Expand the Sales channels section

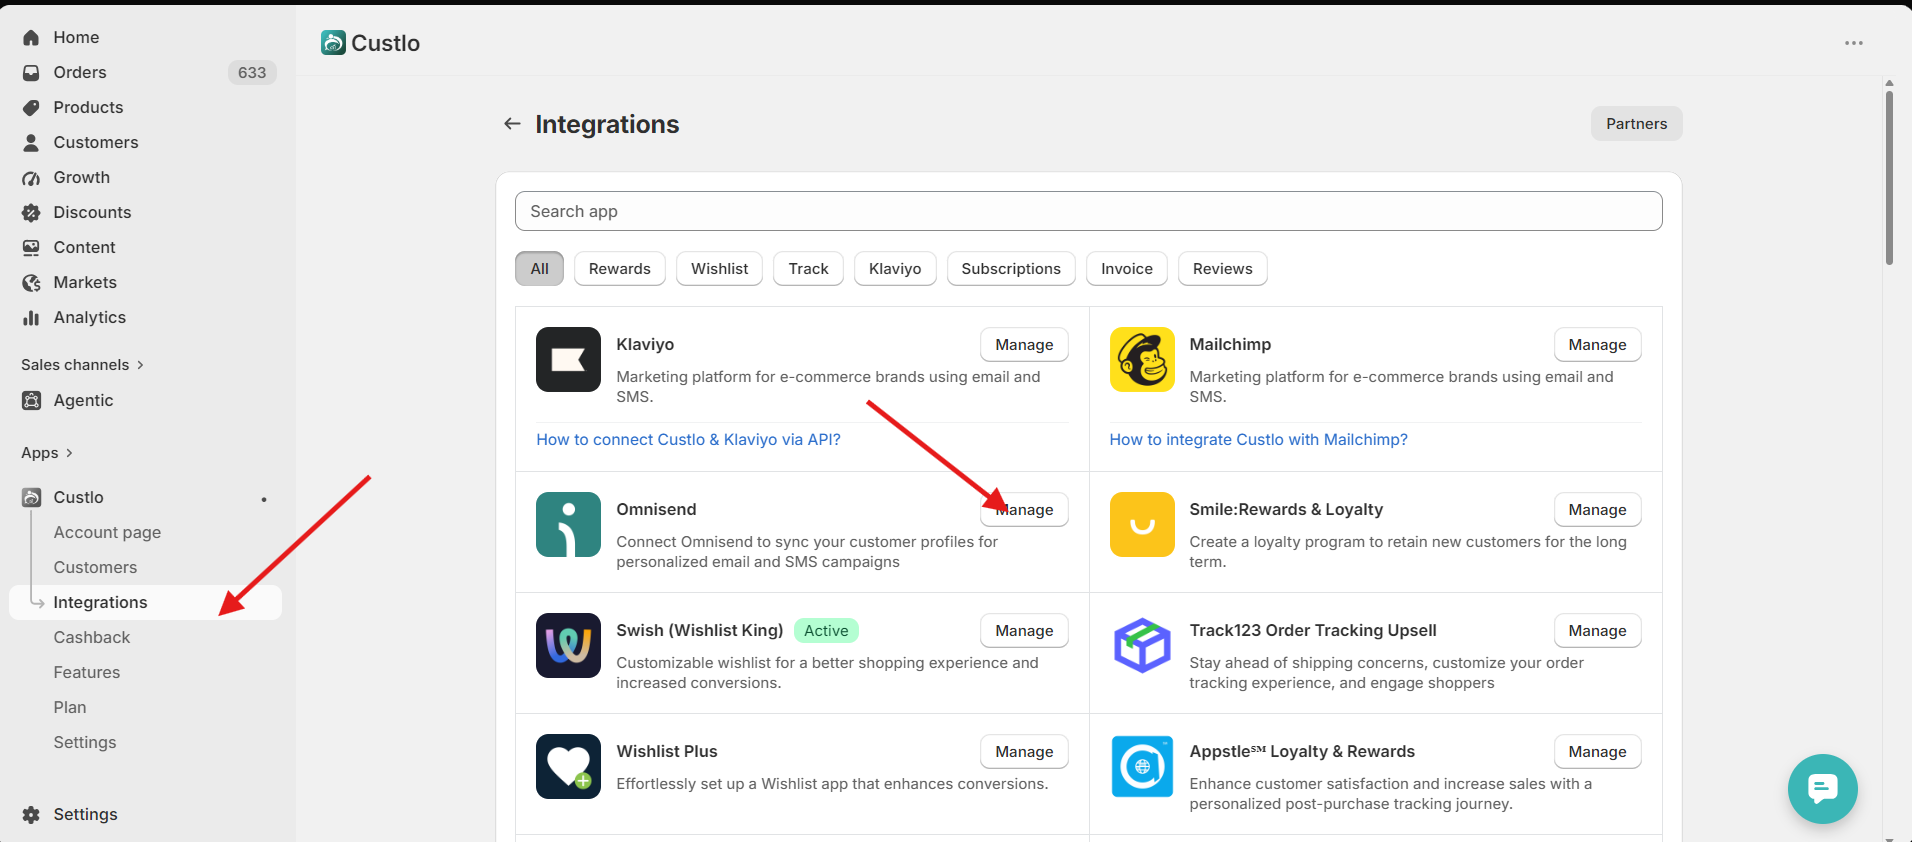click(82, 365)
